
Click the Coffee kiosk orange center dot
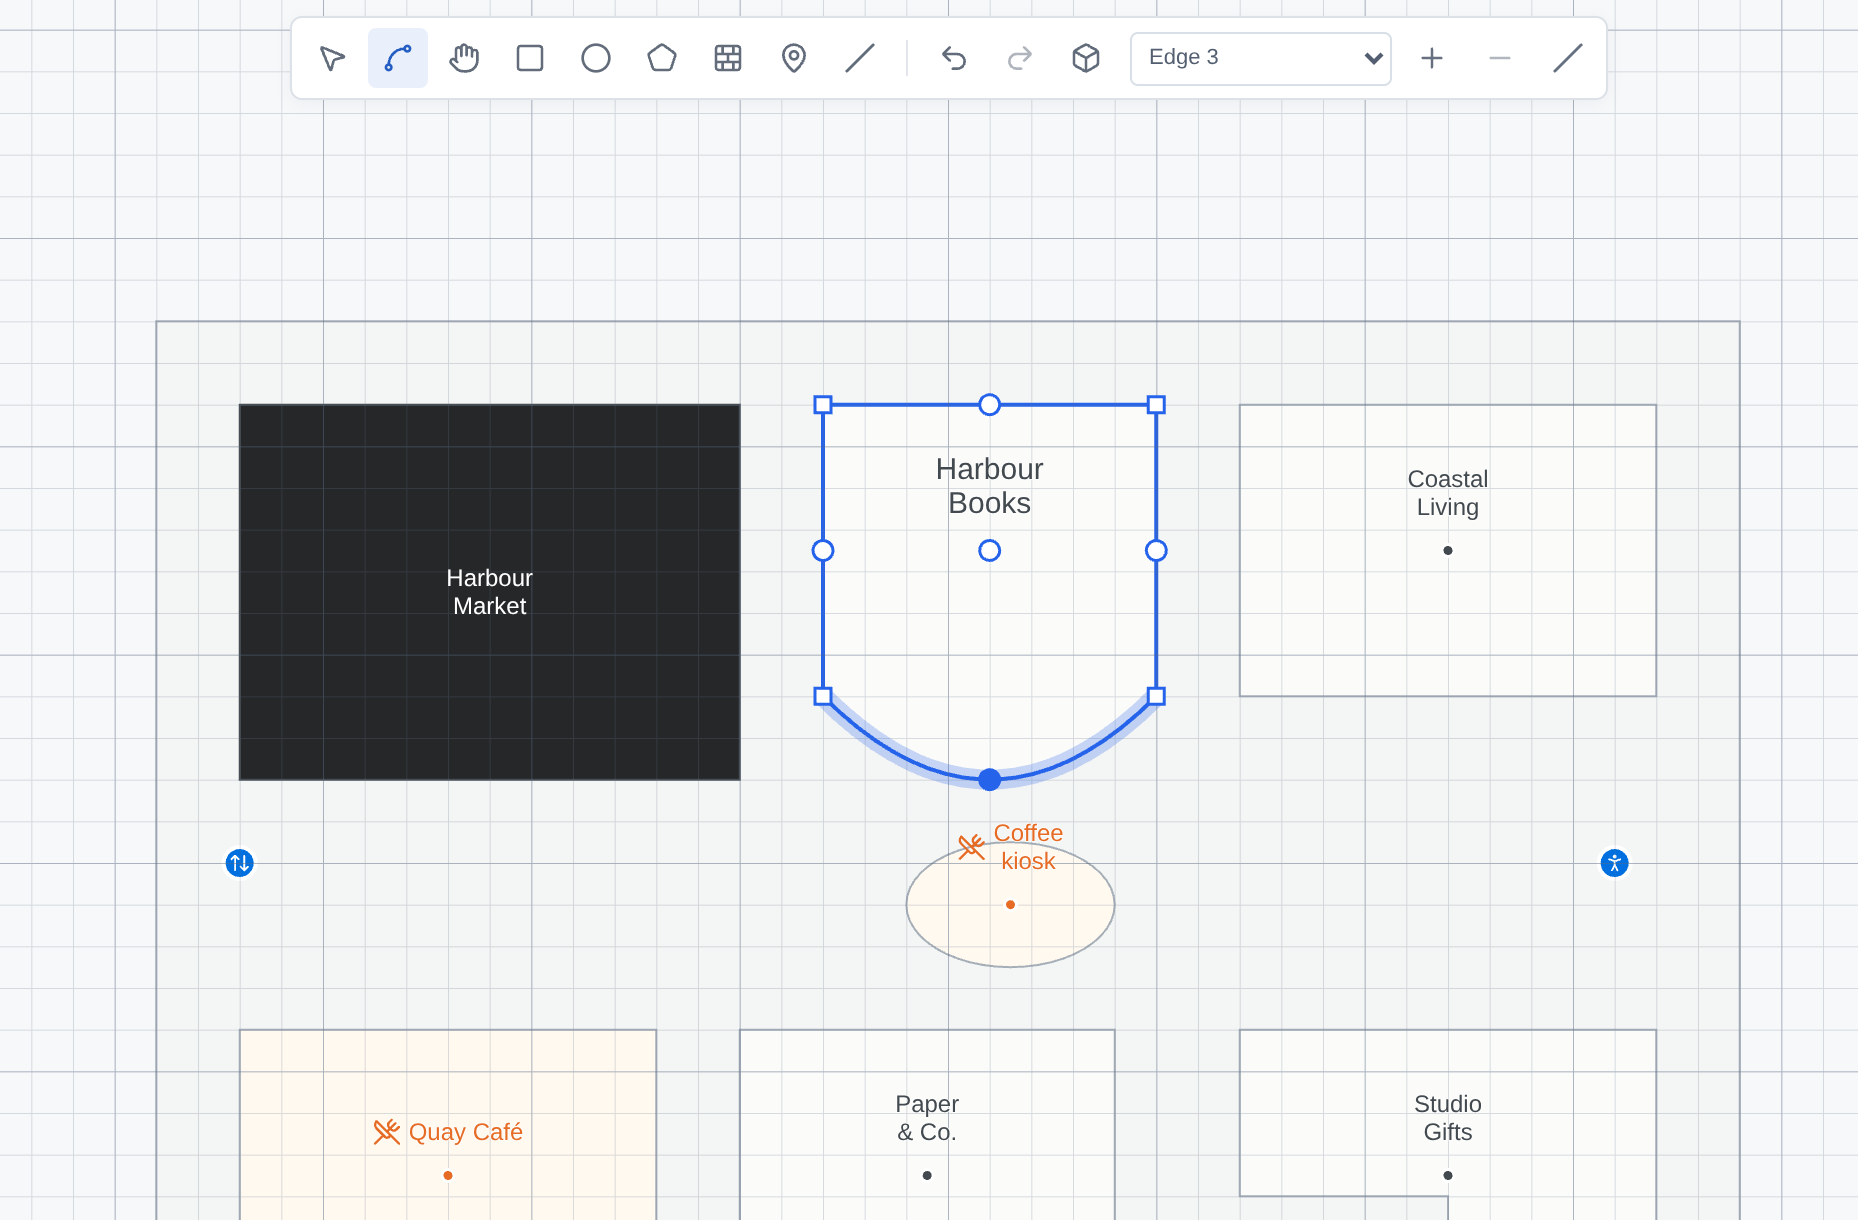coord(1011,905)
